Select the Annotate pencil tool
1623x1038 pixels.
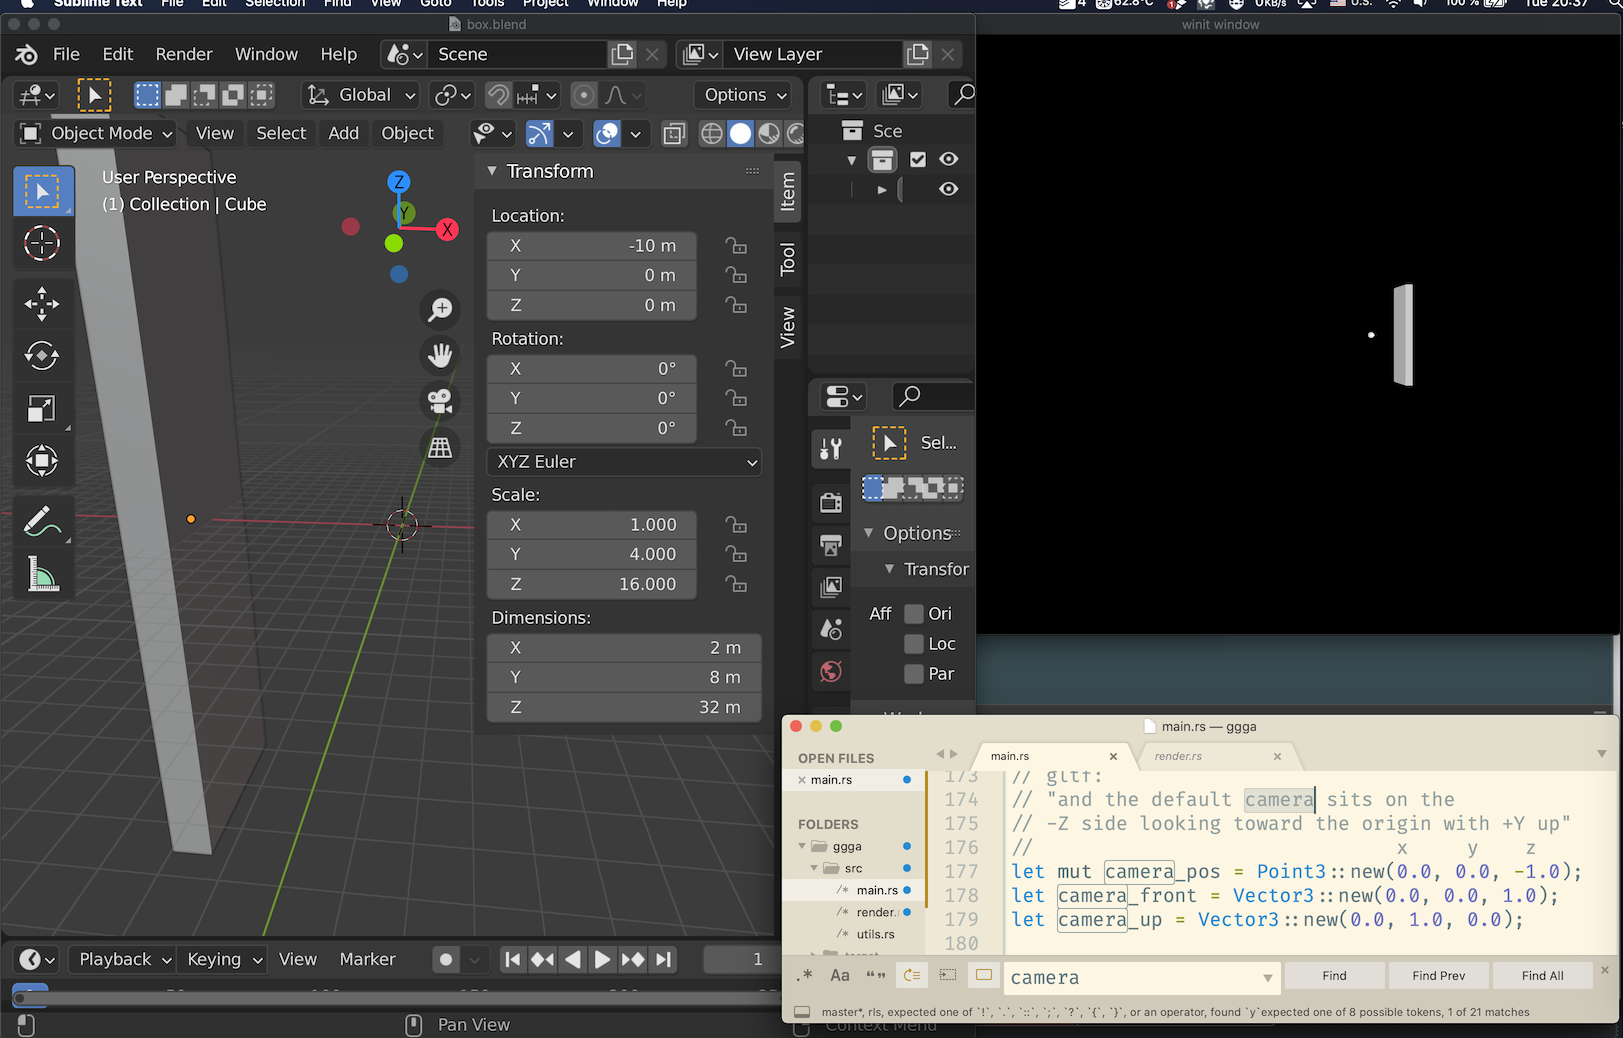pyautogui.click(x=42, y=521)
